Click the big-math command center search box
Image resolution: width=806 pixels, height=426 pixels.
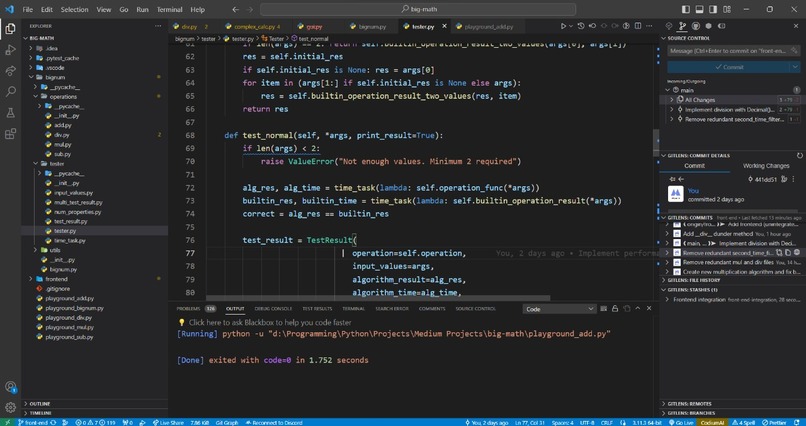click(x=418, y=9)
